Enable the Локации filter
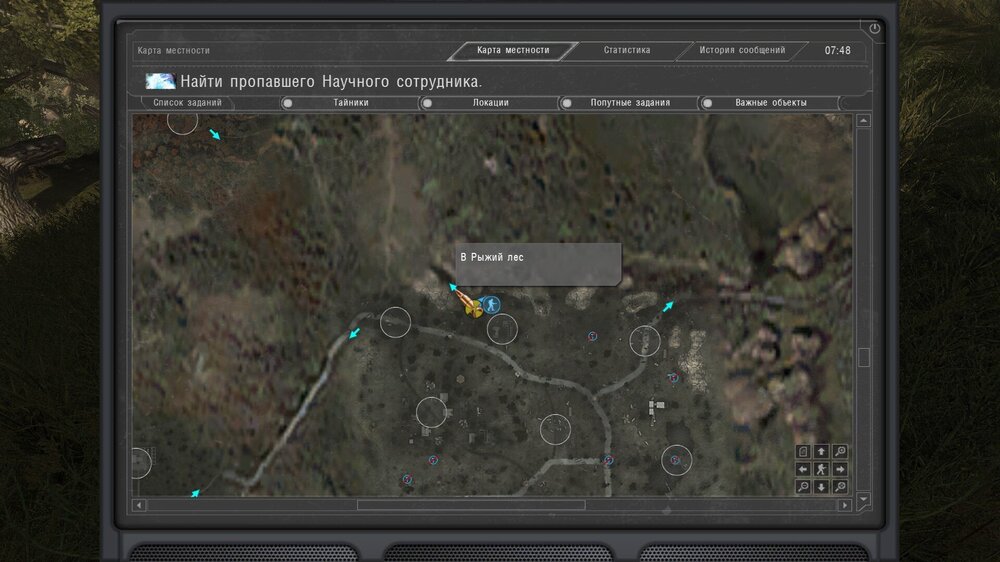1000x562 pixels. [427, 103]
